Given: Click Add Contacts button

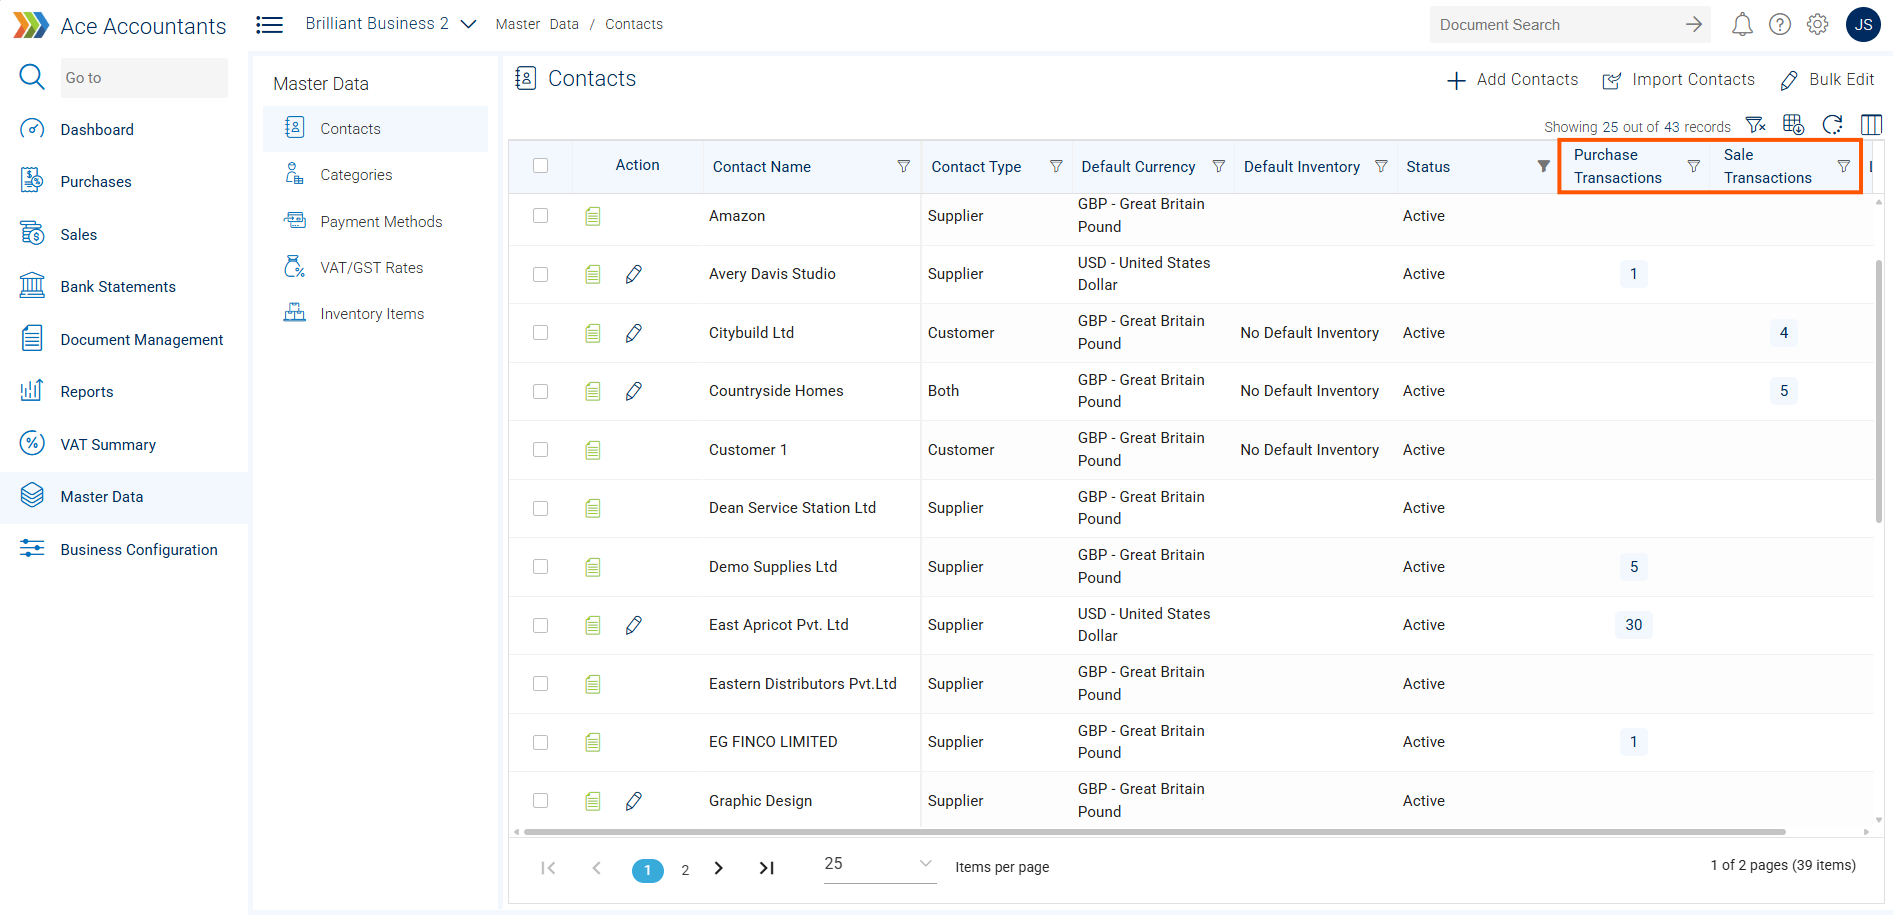Looking at the screenshot, I should (1512, 80).
